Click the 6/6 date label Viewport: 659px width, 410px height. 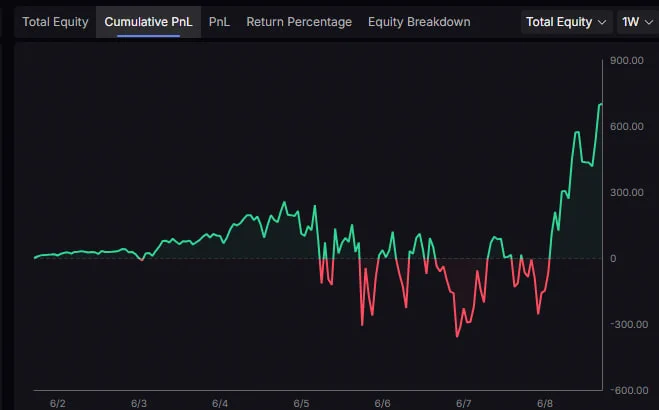[382, 404]
